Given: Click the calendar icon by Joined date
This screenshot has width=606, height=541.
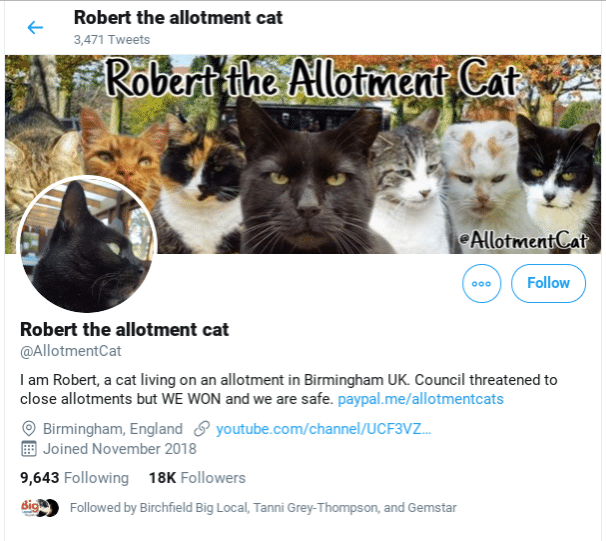Looking at the screenshot, I should point(29,449).
